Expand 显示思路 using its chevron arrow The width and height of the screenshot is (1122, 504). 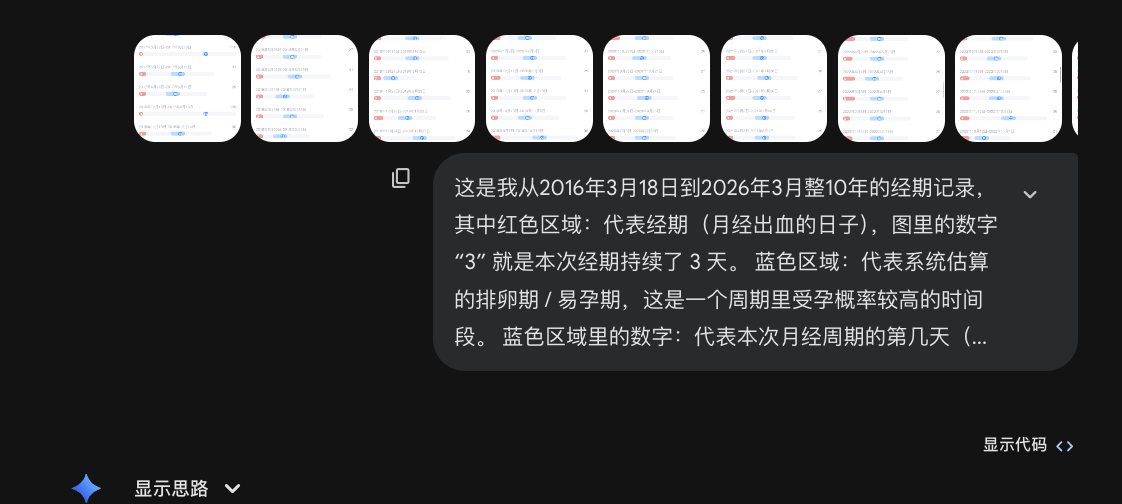[233, 488]
